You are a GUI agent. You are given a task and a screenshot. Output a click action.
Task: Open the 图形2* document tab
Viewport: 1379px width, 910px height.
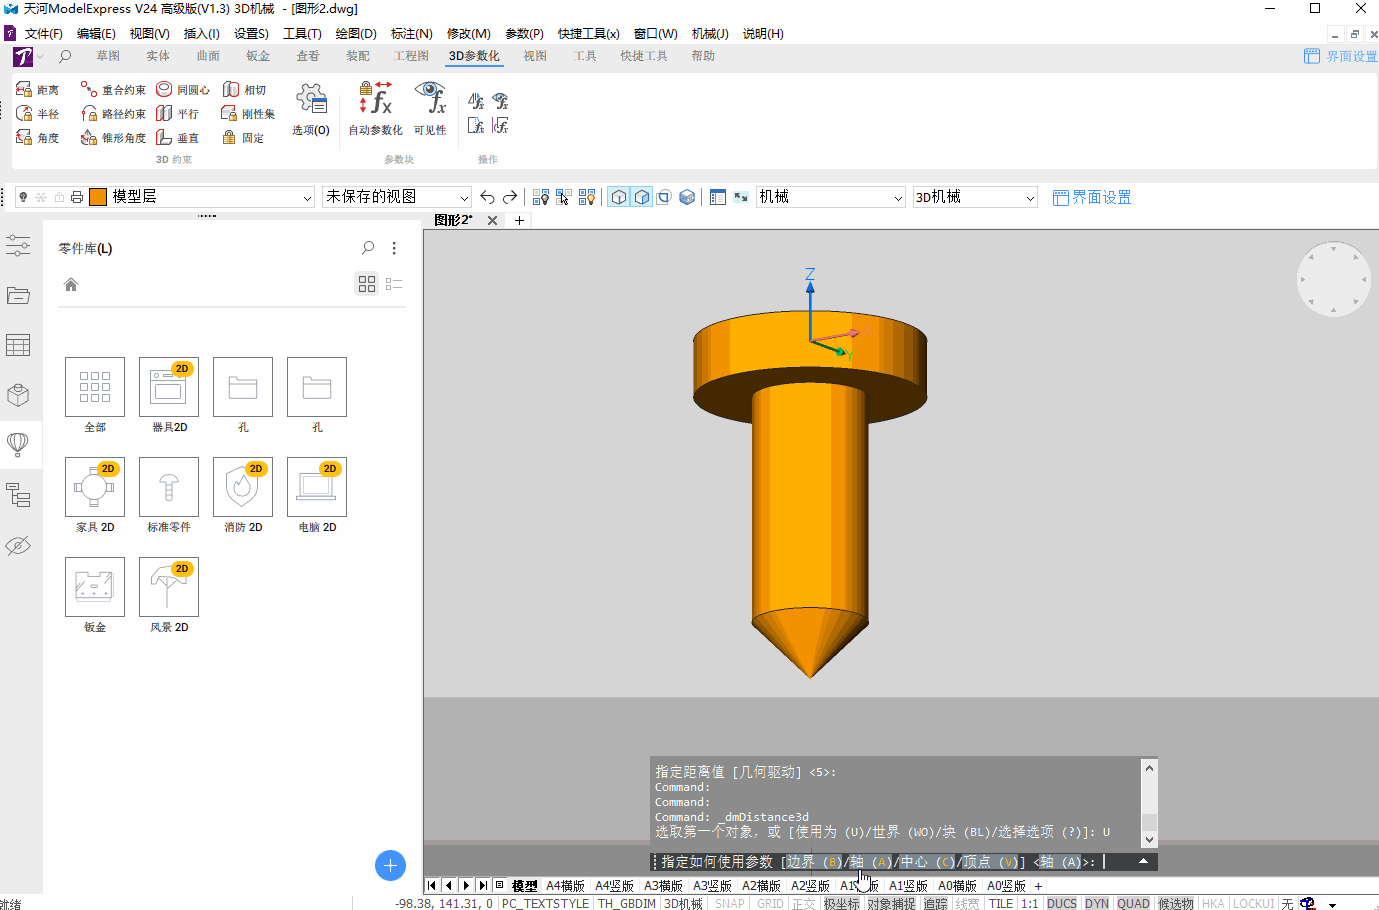tap(453, 220)
